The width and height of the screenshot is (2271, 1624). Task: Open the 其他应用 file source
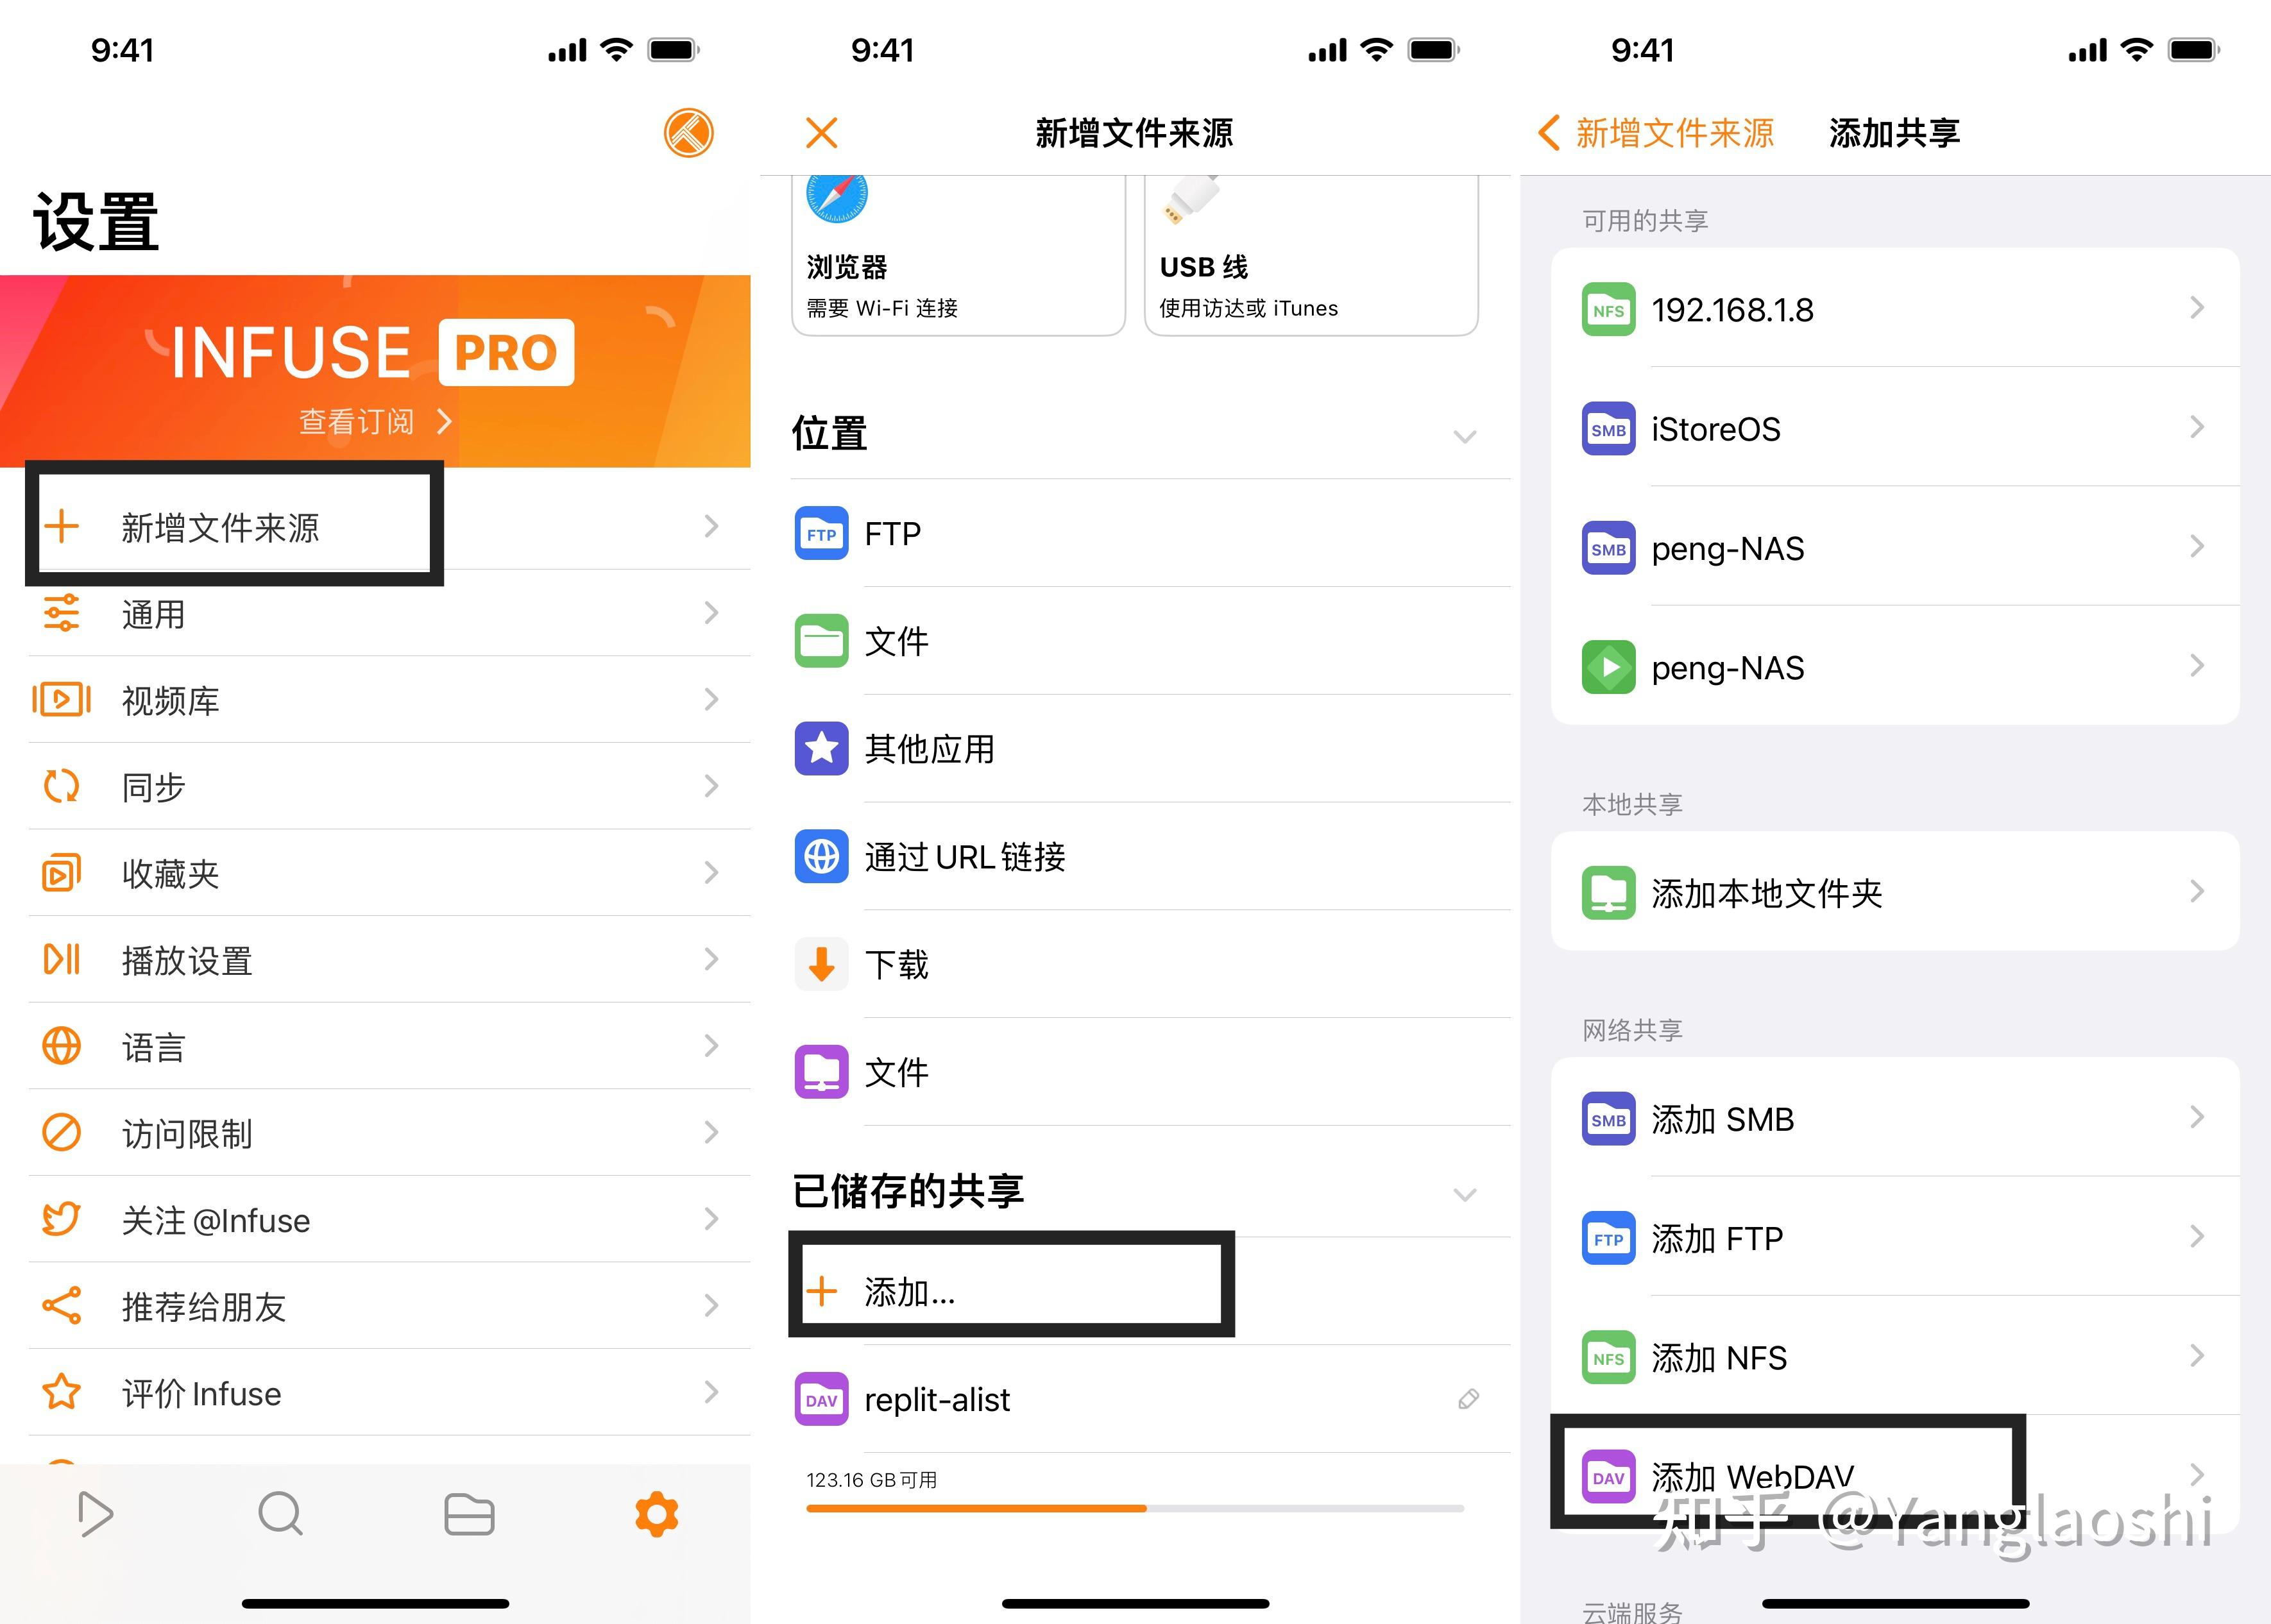[x=929, y=750]
